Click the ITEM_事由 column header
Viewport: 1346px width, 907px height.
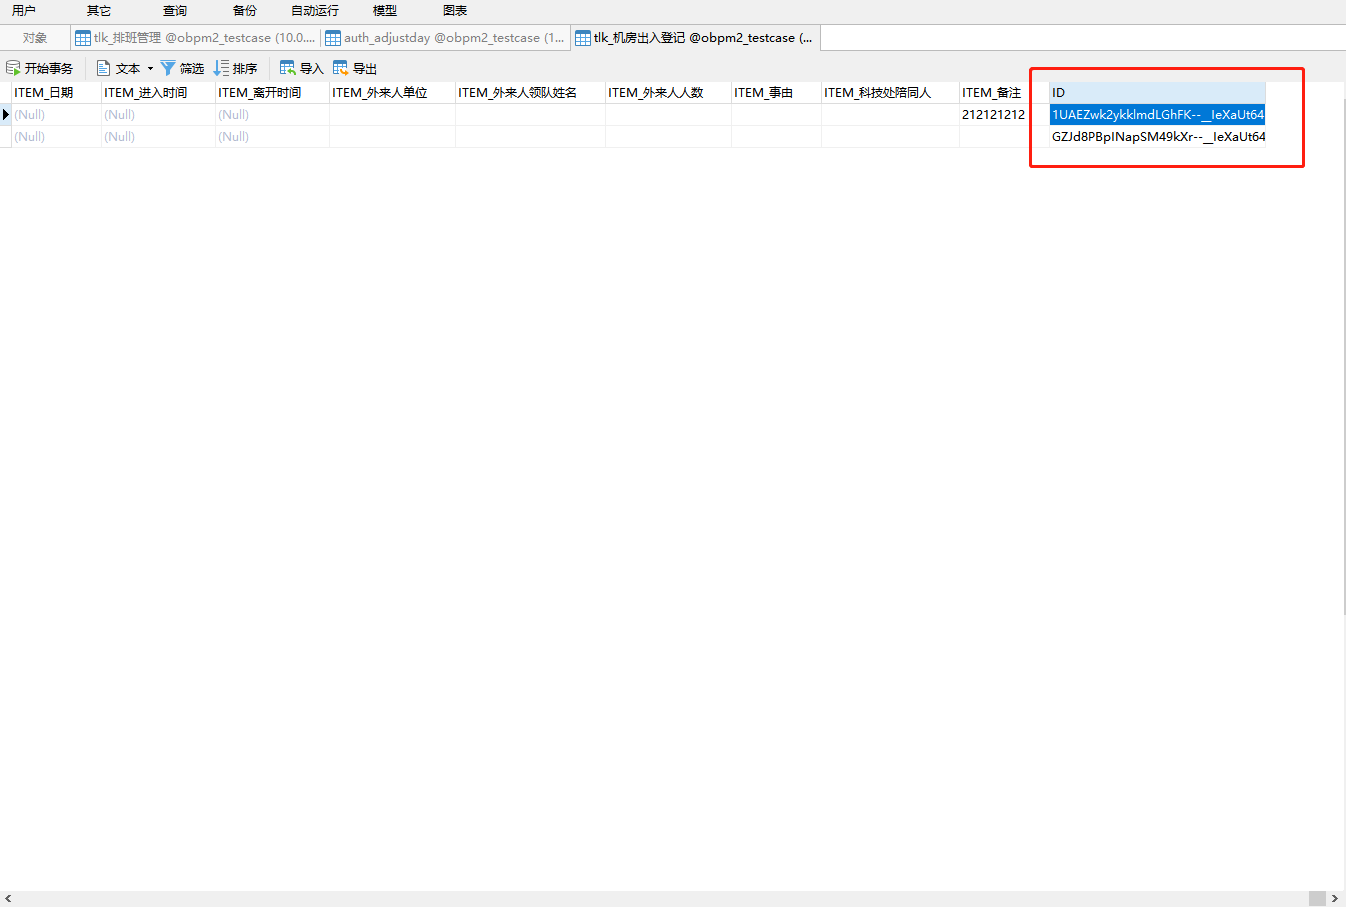coord(776,93)
